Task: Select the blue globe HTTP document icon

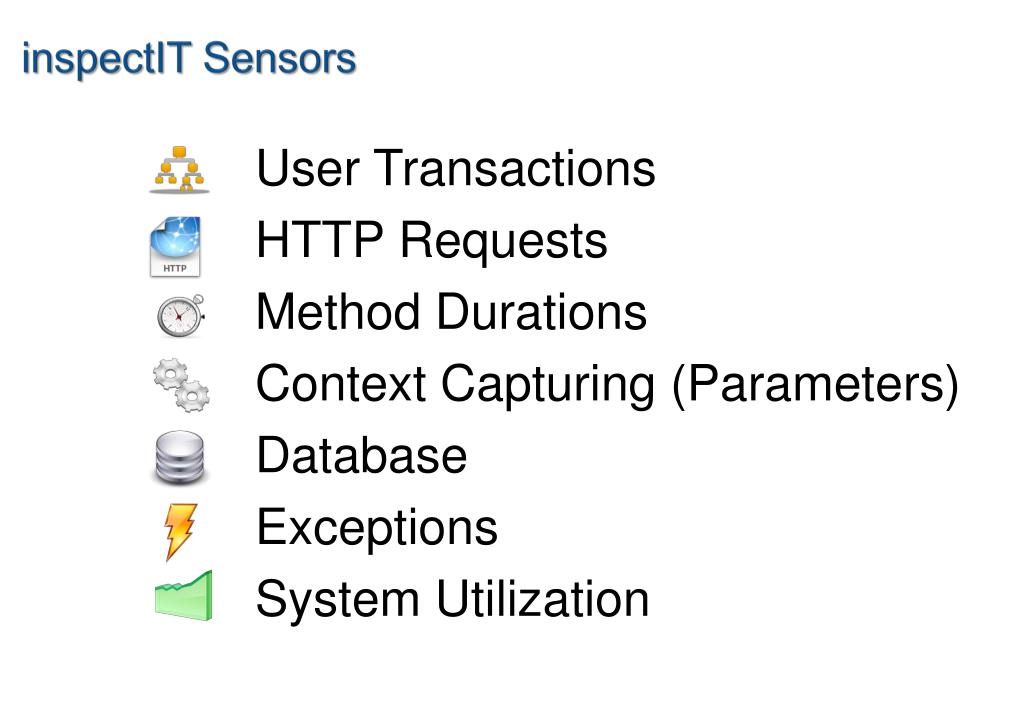Action: coord(176,247)
